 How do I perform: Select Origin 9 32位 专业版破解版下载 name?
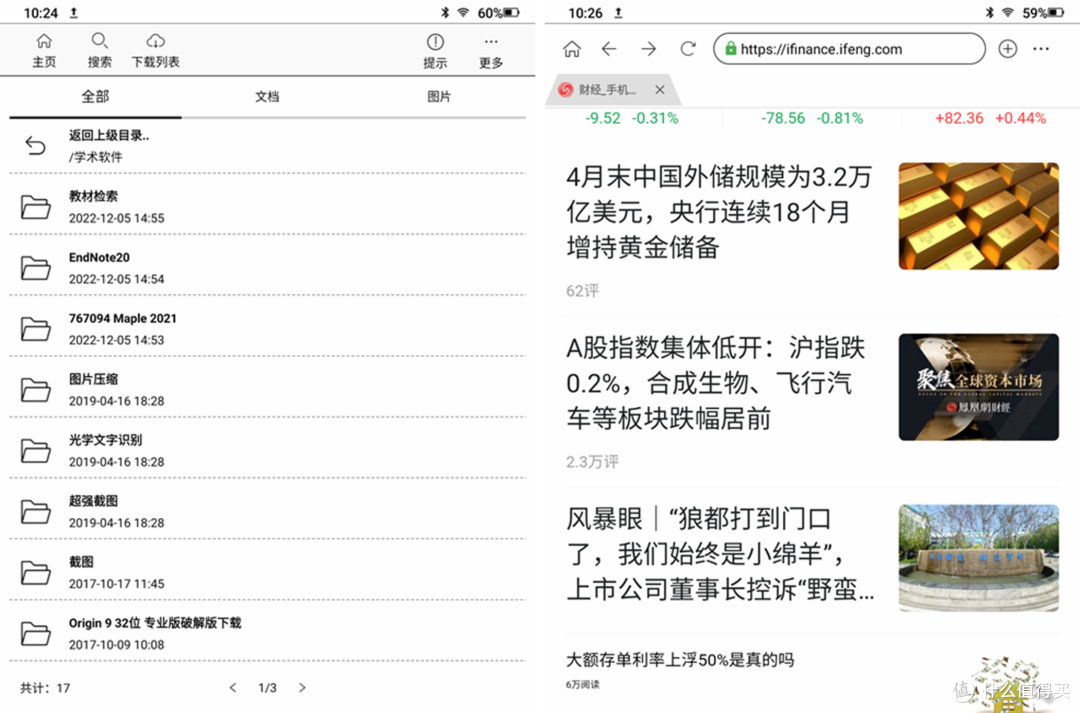tap(155, 623)
